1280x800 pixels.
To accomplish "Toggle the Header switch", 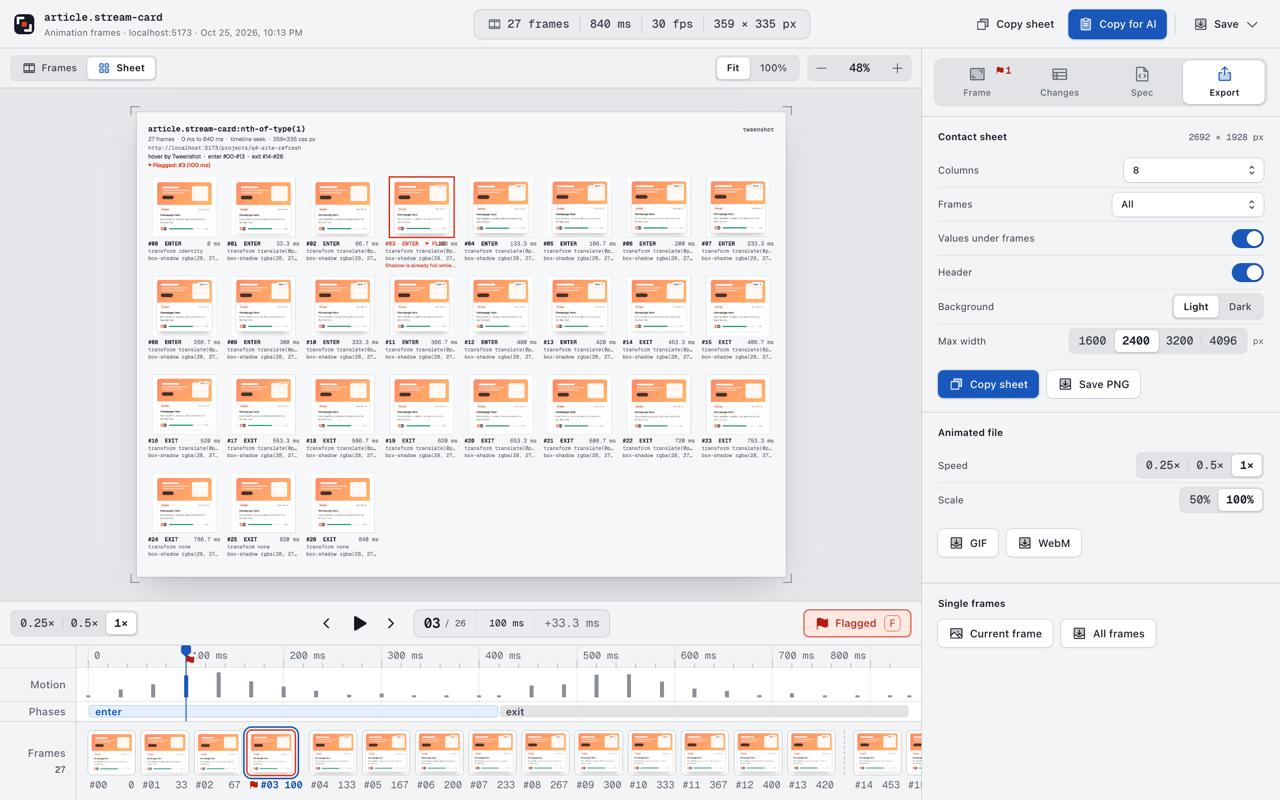I will 1247,272.
